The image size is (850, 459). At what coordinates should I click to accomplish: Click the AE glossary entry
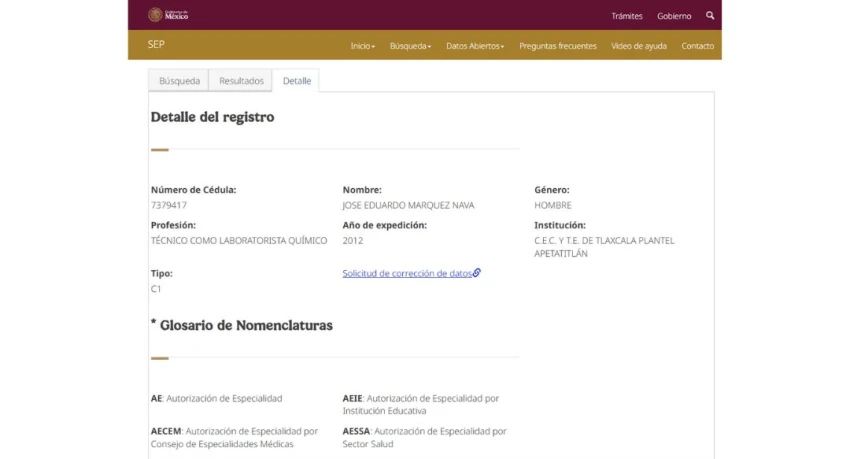[x=216, y=398]
